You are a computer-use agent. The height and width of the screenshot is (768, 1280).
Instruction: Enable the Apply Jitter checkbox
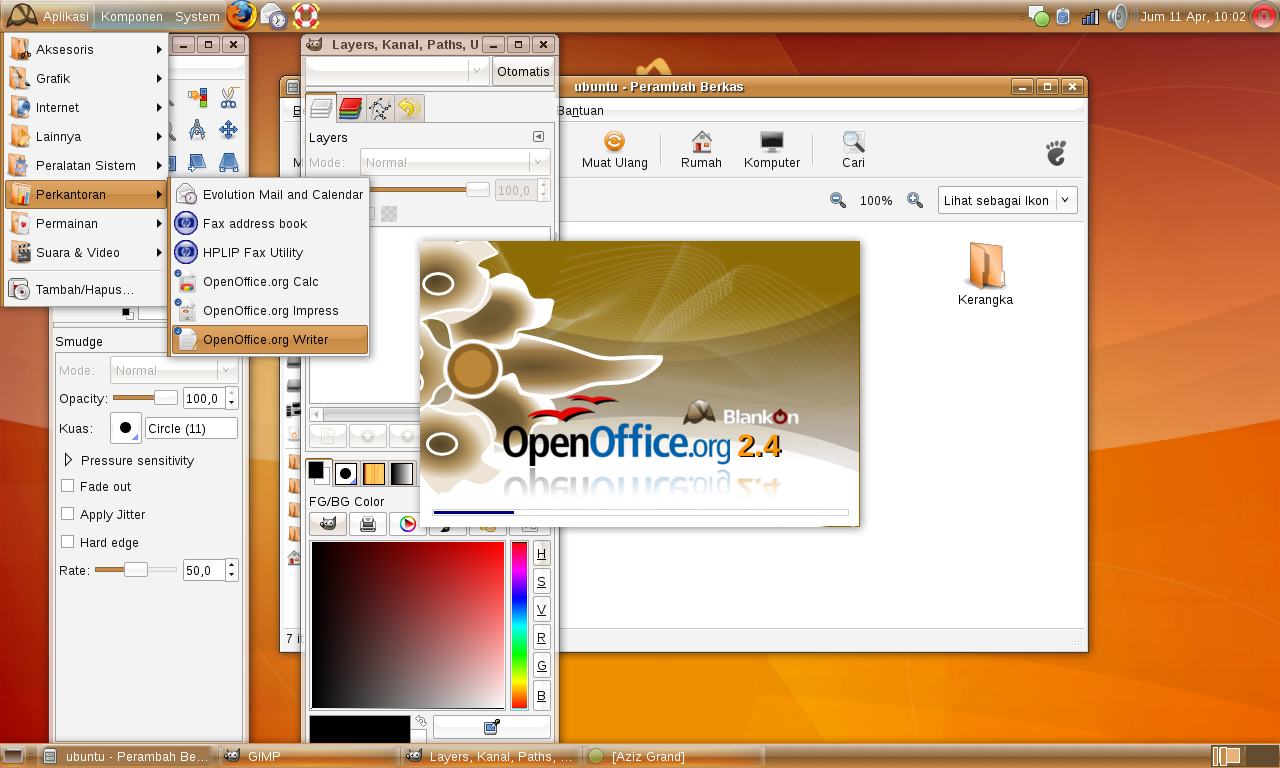[68, 514]
